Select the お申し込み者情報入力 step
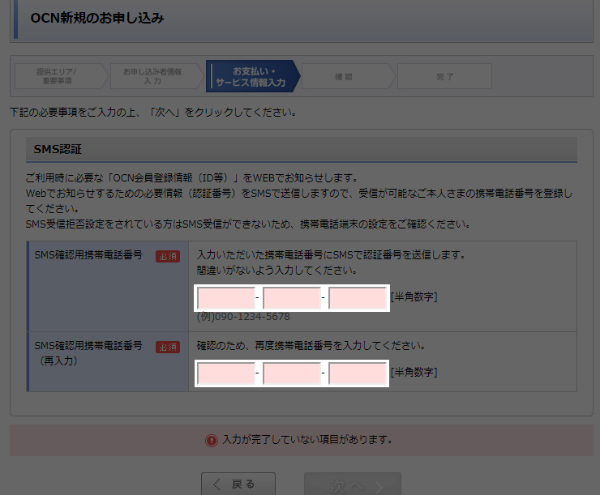The height and width of the screenshot is (495, 600). coord(157,76)
